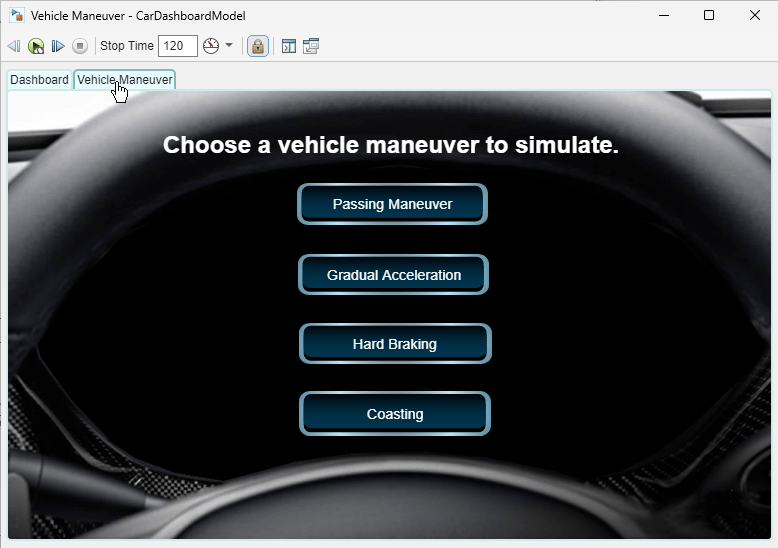
Task: Toggle the padlock lock button
Action: (258, 46)
